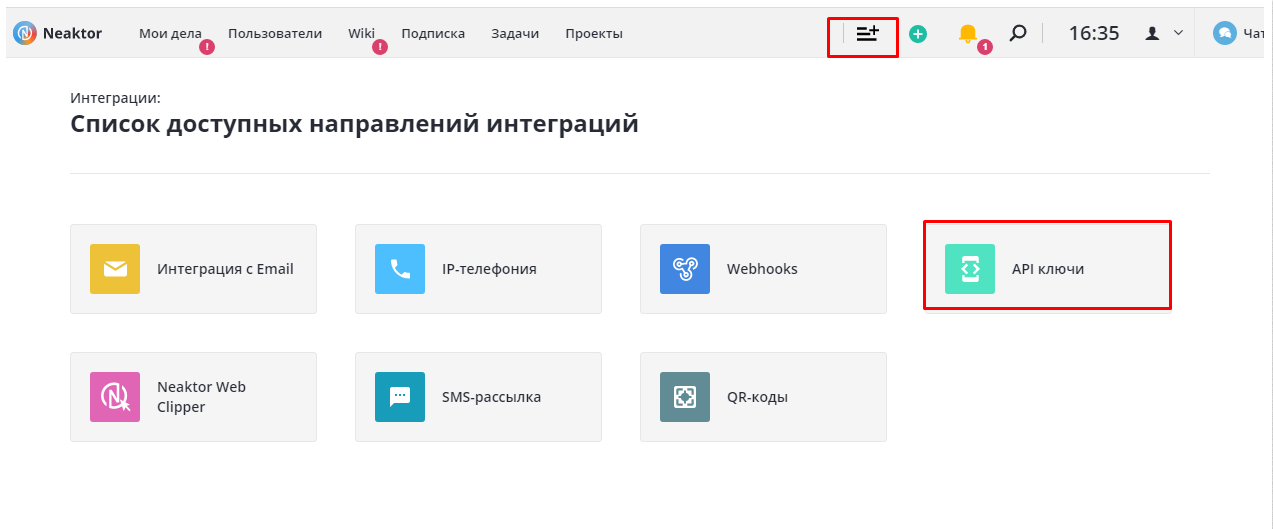1273x529 pixels.
Task: Open the Чат panel button
Action: point(1240,33)
